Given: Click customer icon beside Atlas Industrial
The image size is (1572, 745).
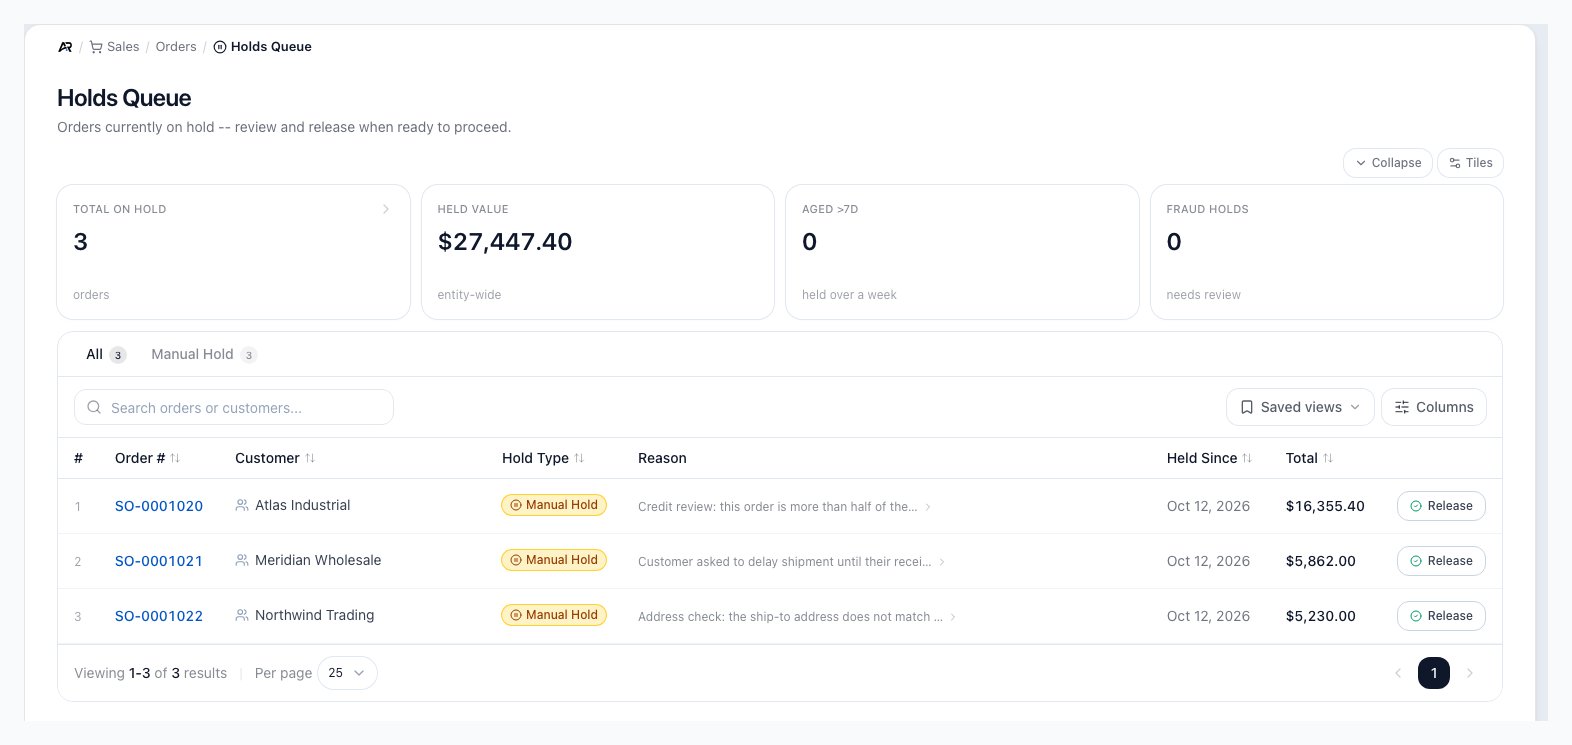Looking at the screenshot, I should (x=242, y=506).
